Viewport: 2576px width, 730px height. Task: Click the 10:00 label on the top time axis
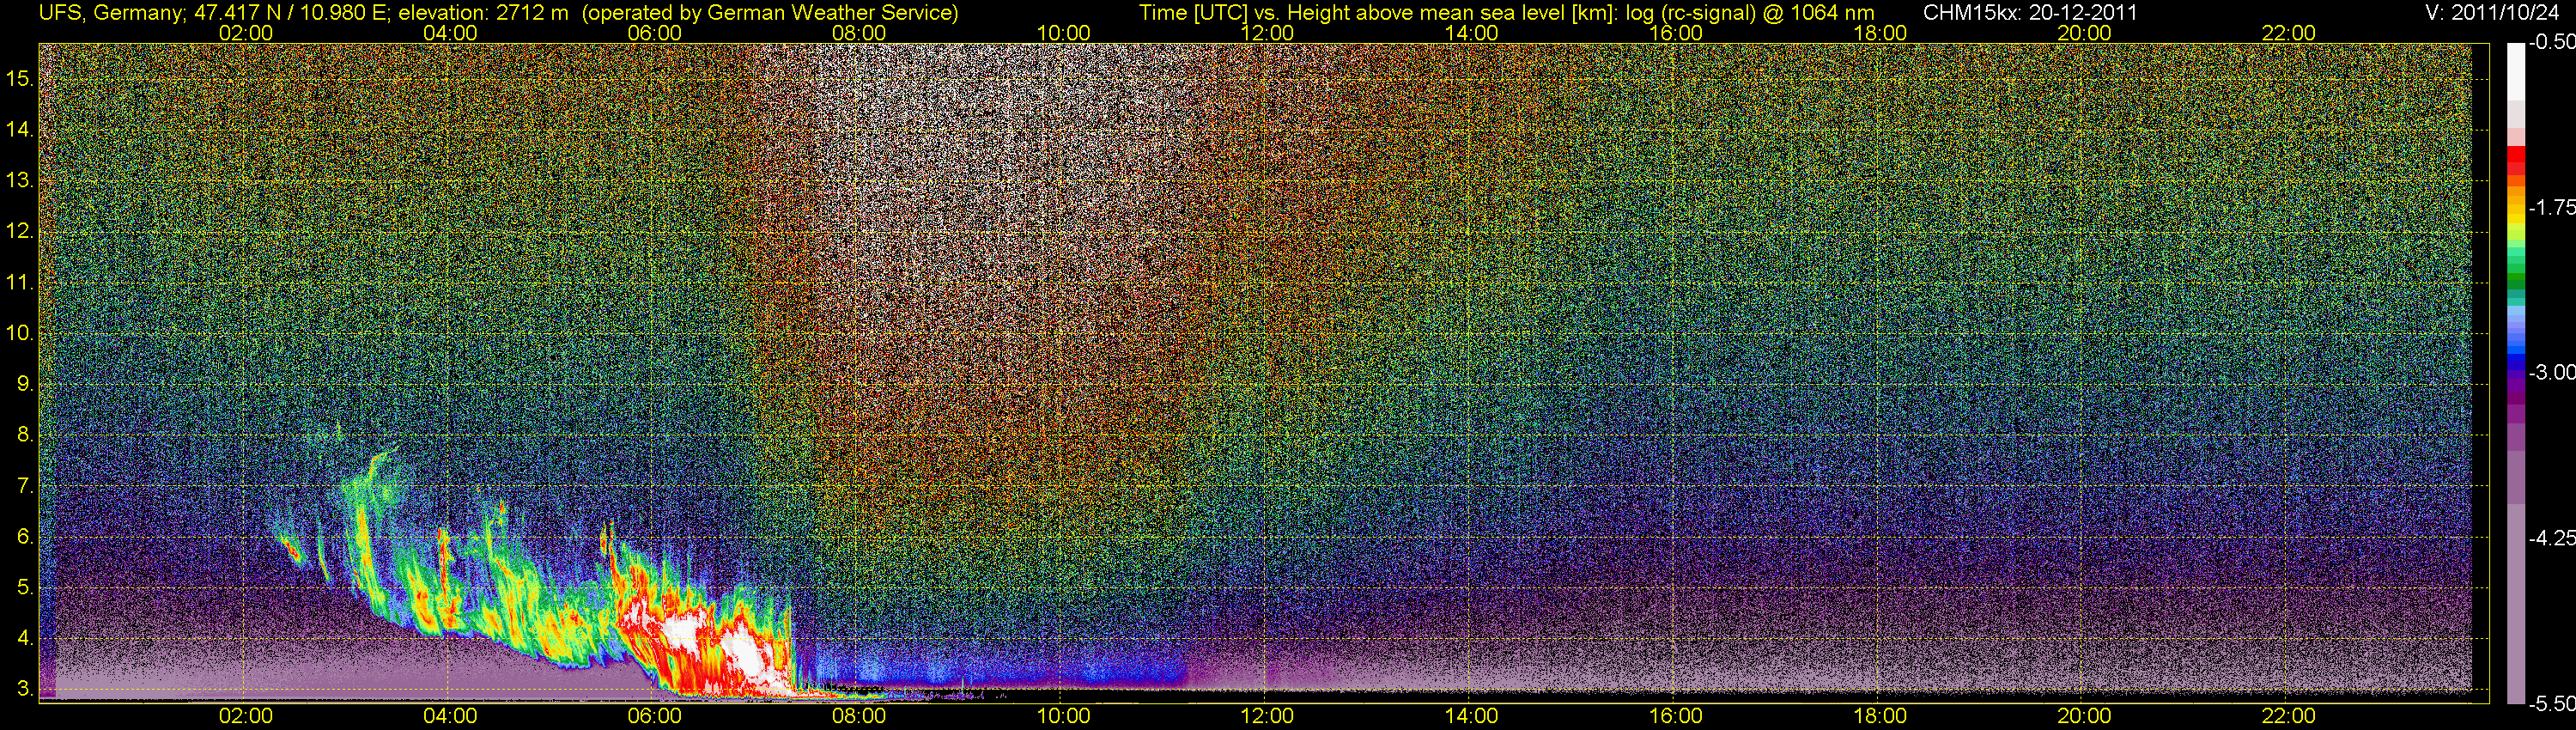pyautogui.click(x=1063, y=33)
